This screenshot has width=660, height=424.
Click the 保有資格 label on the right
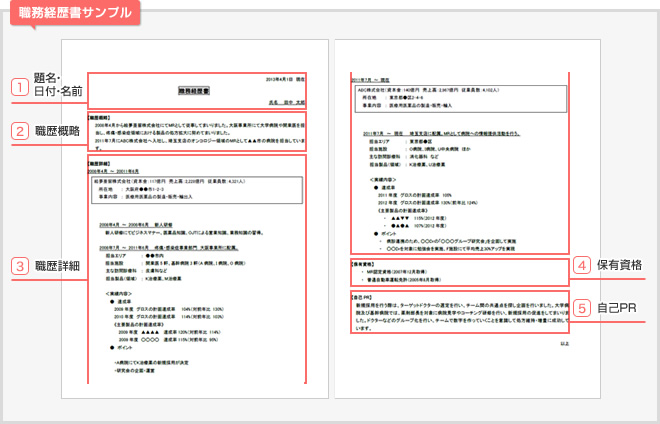(x=624, y=266)
